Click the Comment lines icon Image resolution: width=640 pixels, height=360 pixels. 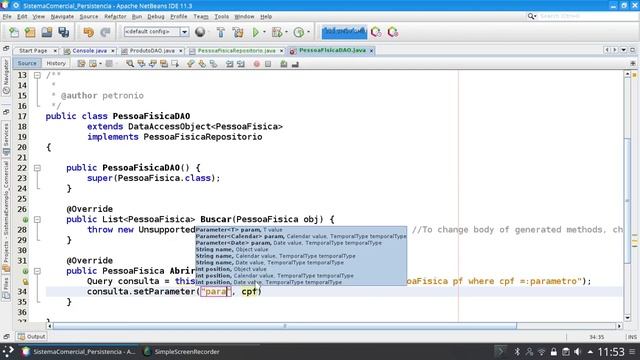tap(284, 64)
